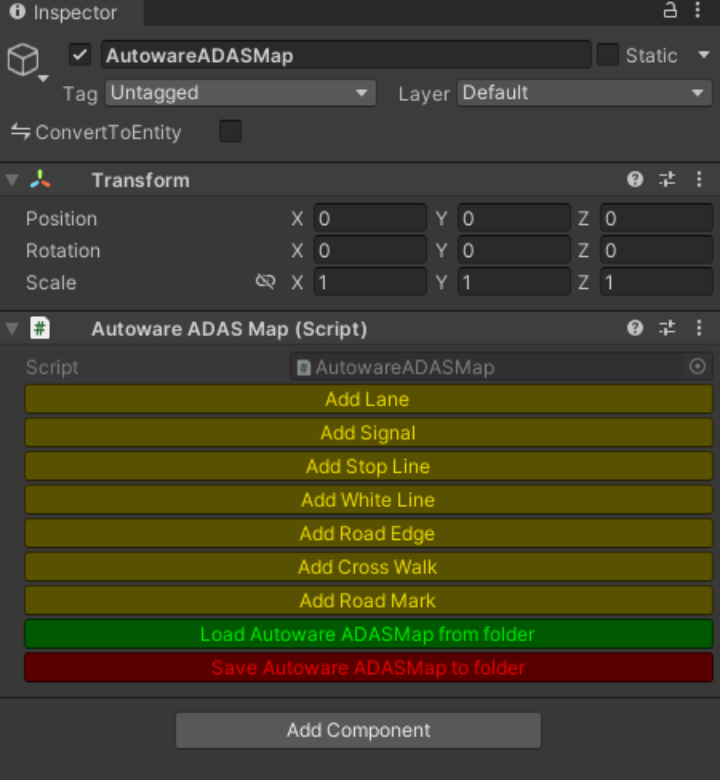The image size is (720, 780).
Task: Click the Rotation X field
Action: pyautogui.click(x=370, y=250)
